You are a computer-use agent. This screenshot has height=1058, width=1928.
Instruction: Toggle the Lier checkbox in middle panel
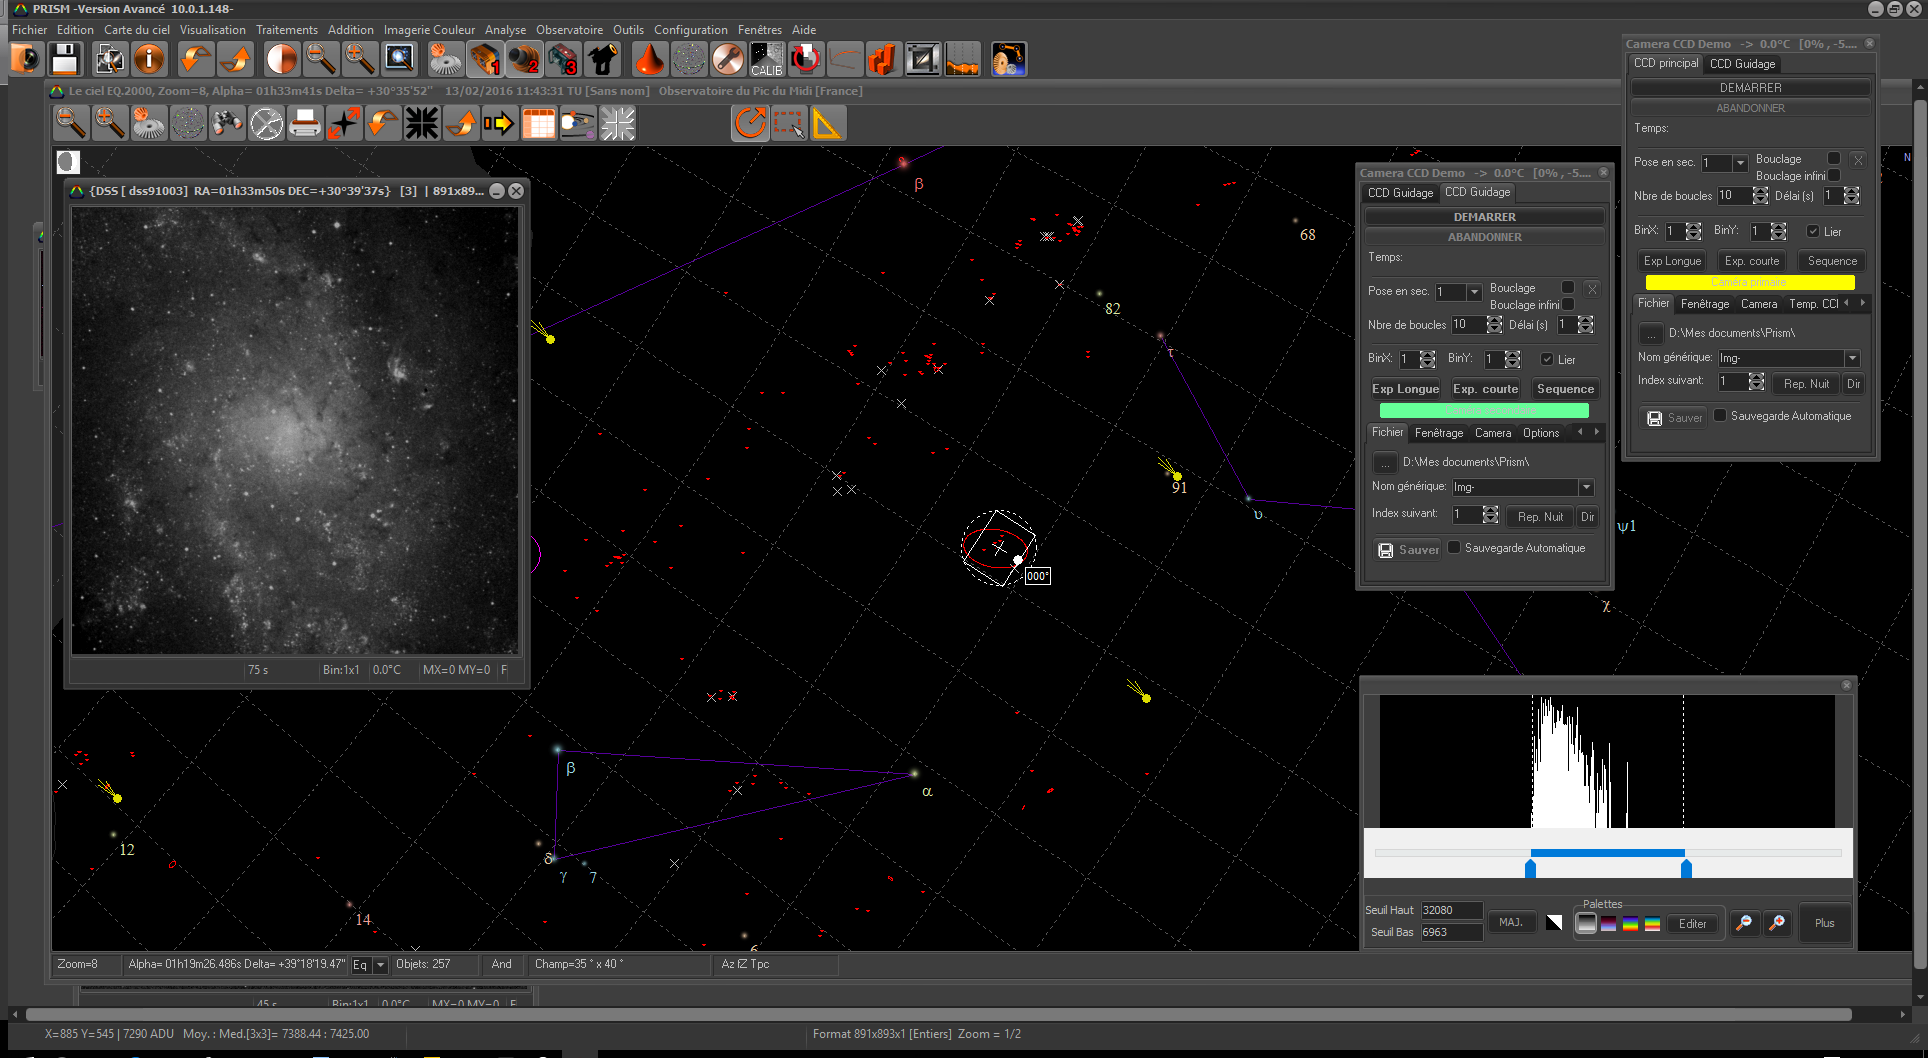click(x=1547, y=359)
